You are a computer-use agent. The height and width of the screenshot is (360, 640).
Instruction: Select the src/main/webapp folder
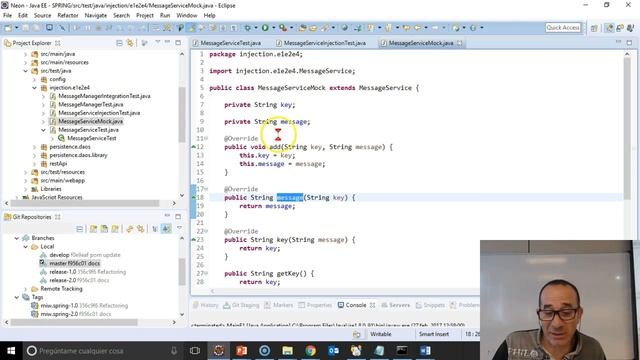point(62,180)
